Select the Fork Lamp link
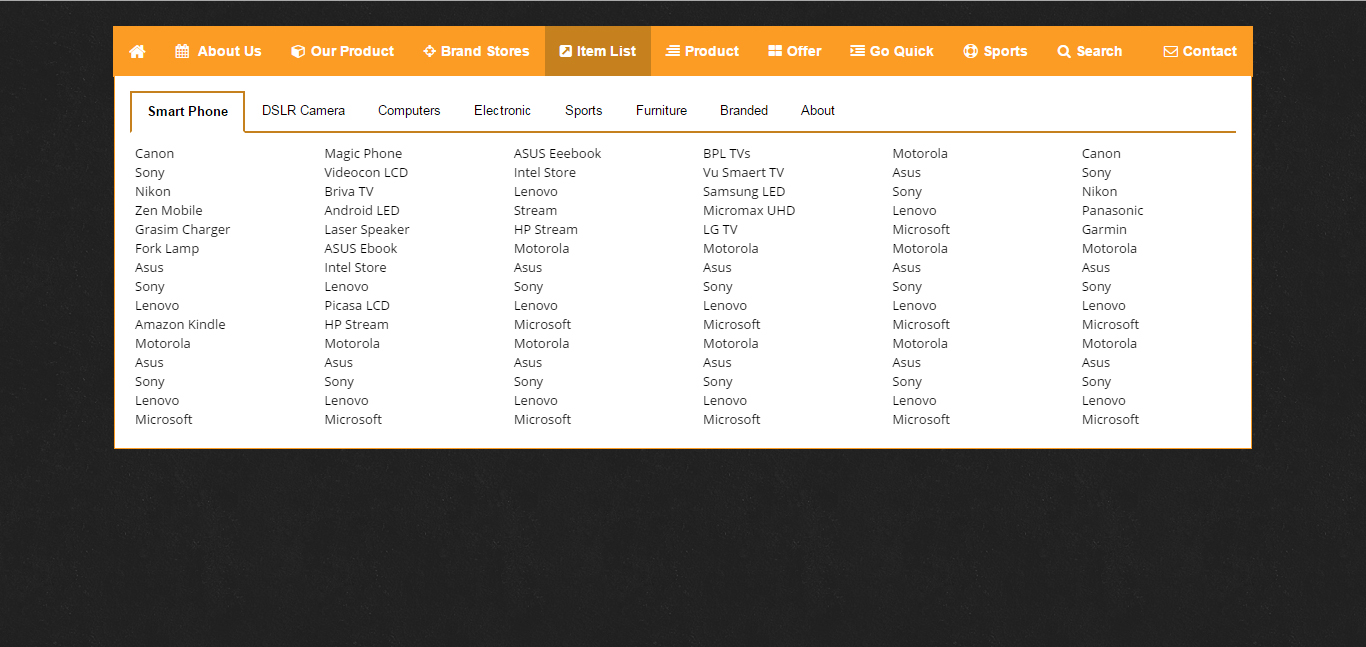 167,248
